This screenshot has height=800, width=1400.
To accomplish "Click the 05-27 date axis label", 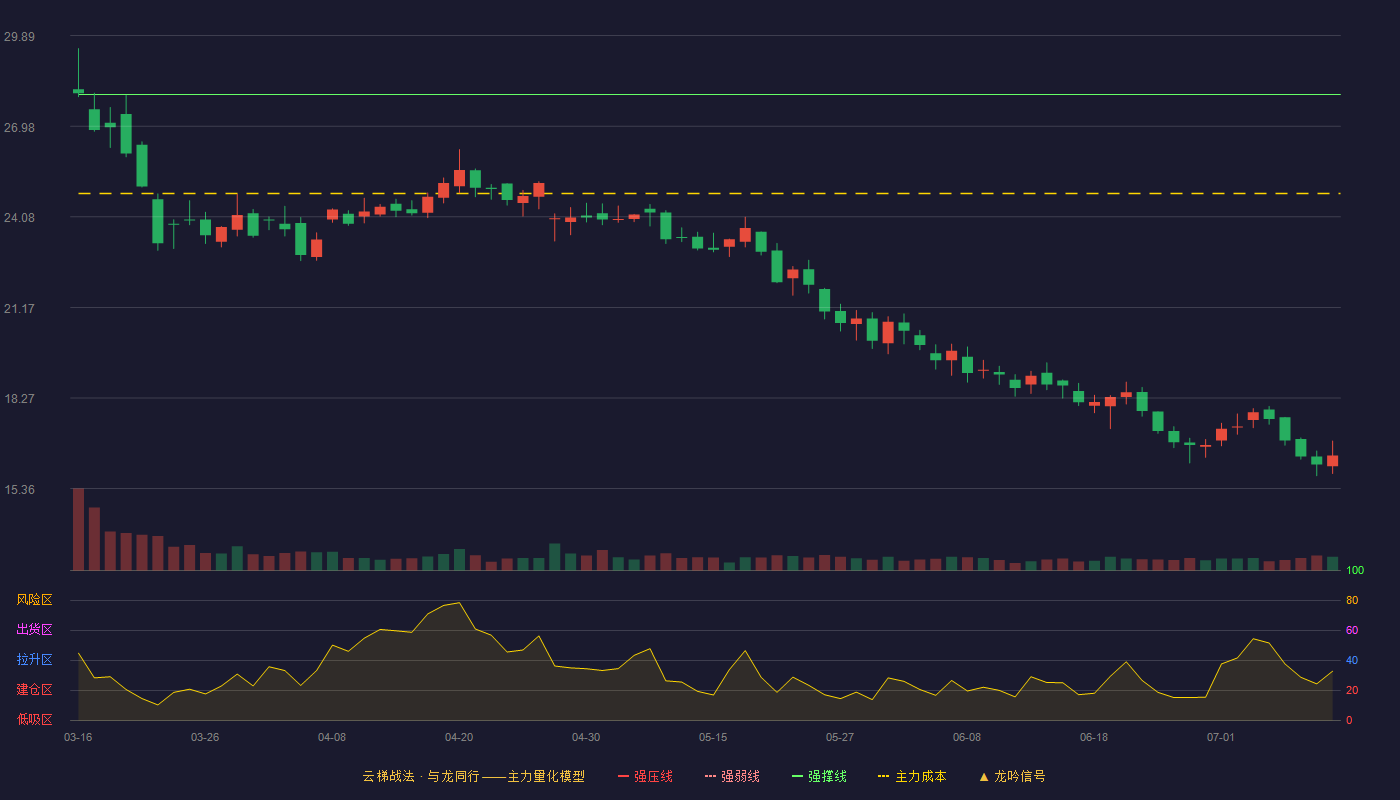I will coord(840,737).
